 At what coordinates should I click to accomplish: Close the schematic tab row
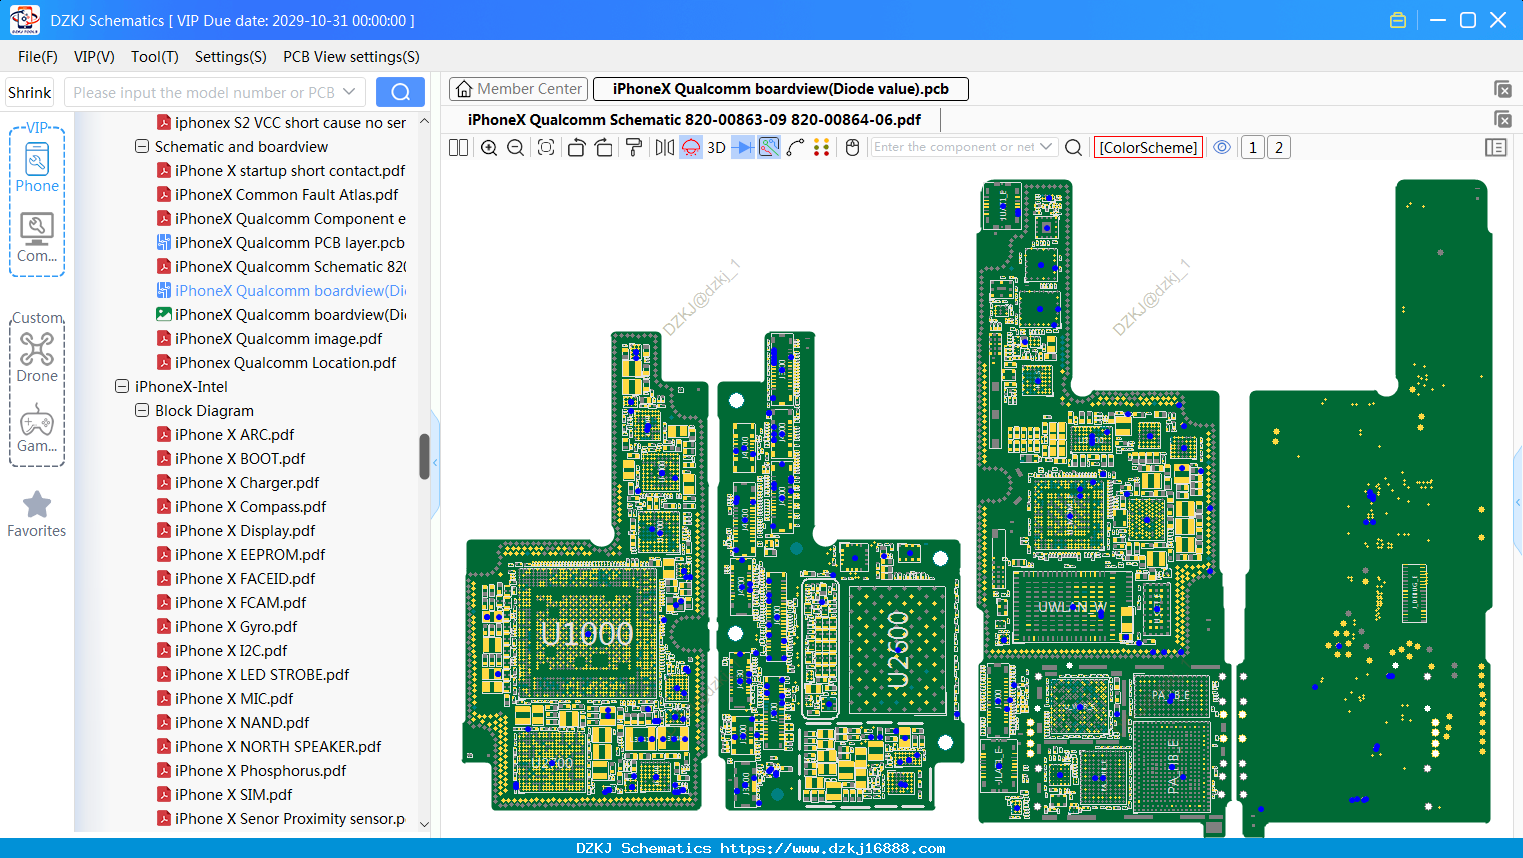click(1502, 119)
